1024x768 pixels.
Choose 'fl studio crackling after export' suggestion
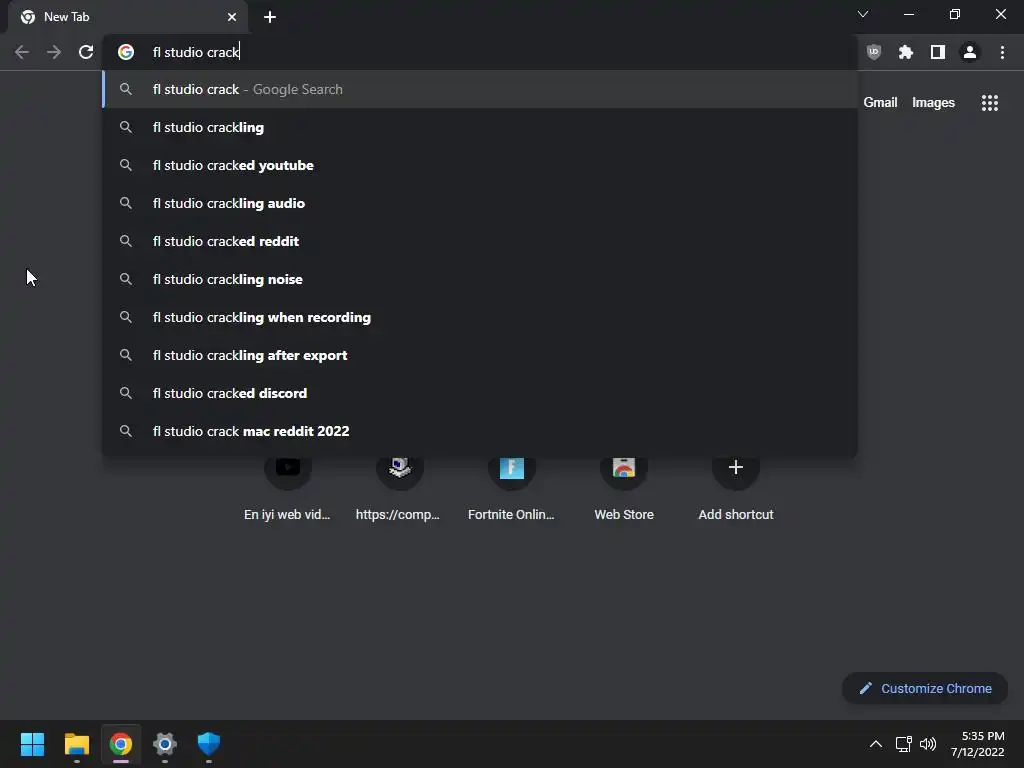tap(480, 355)
